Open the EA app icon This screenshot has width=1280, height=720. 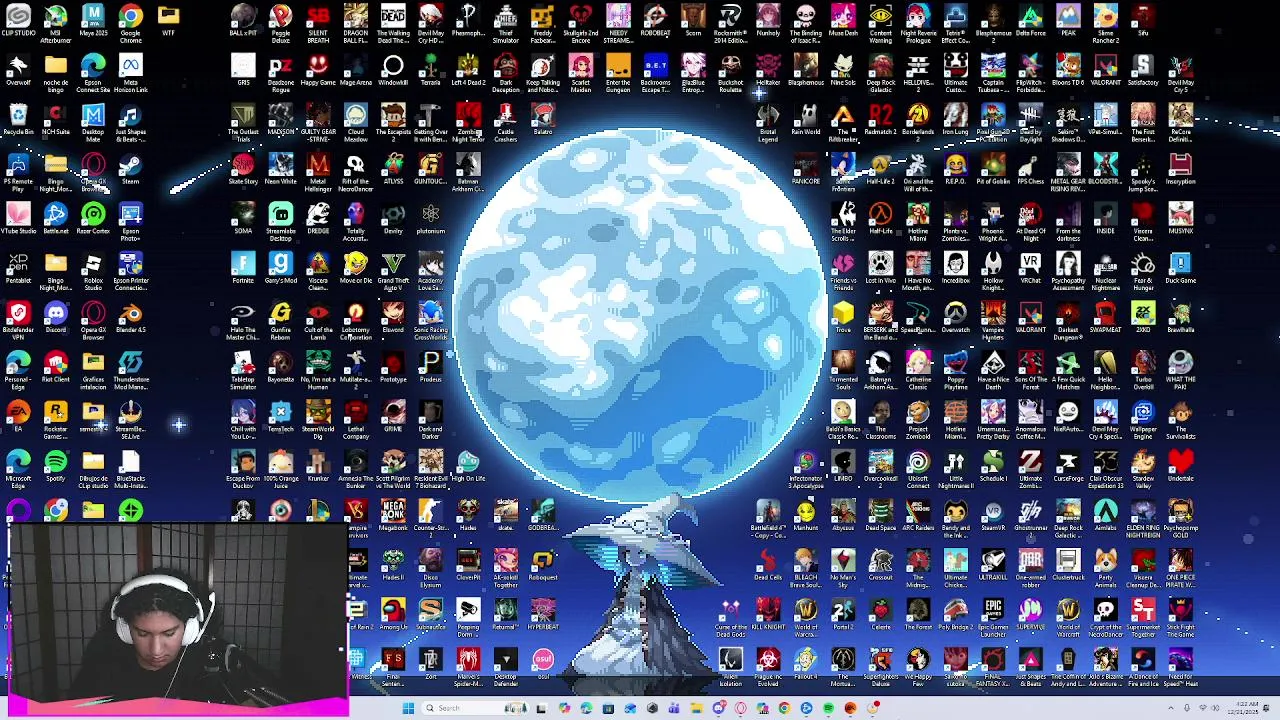(18, 416)
